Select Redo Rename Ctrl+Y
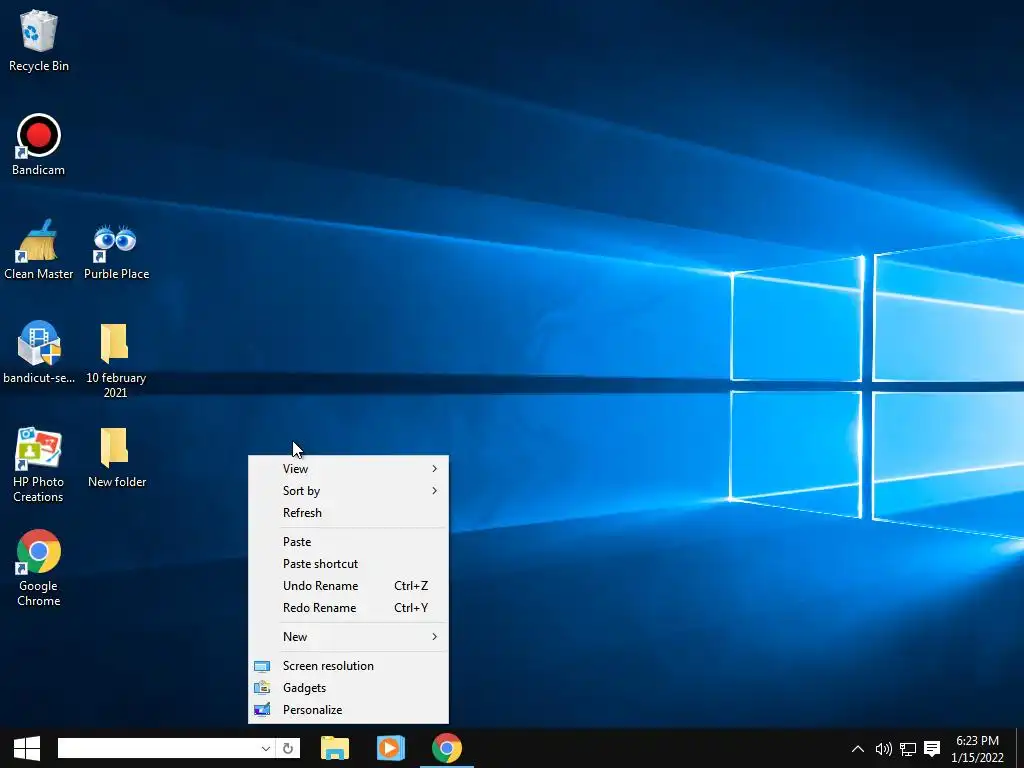Image resolution: width=1024 pixels, height=768 pixels. (349, 607)
